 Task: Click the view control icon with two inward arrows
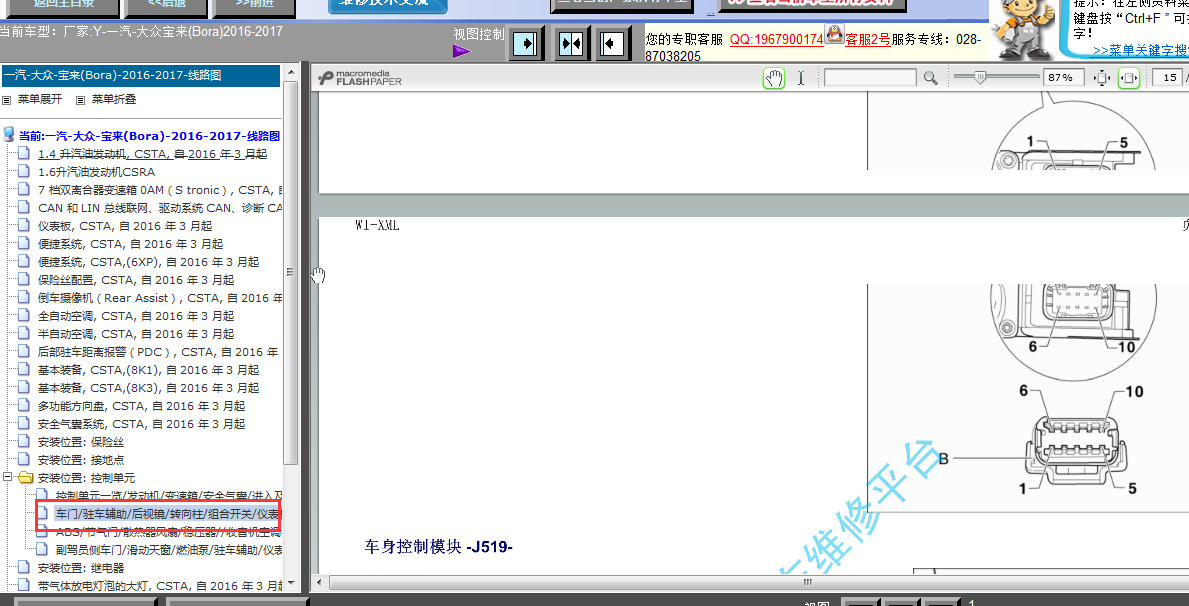pos(571,43)
